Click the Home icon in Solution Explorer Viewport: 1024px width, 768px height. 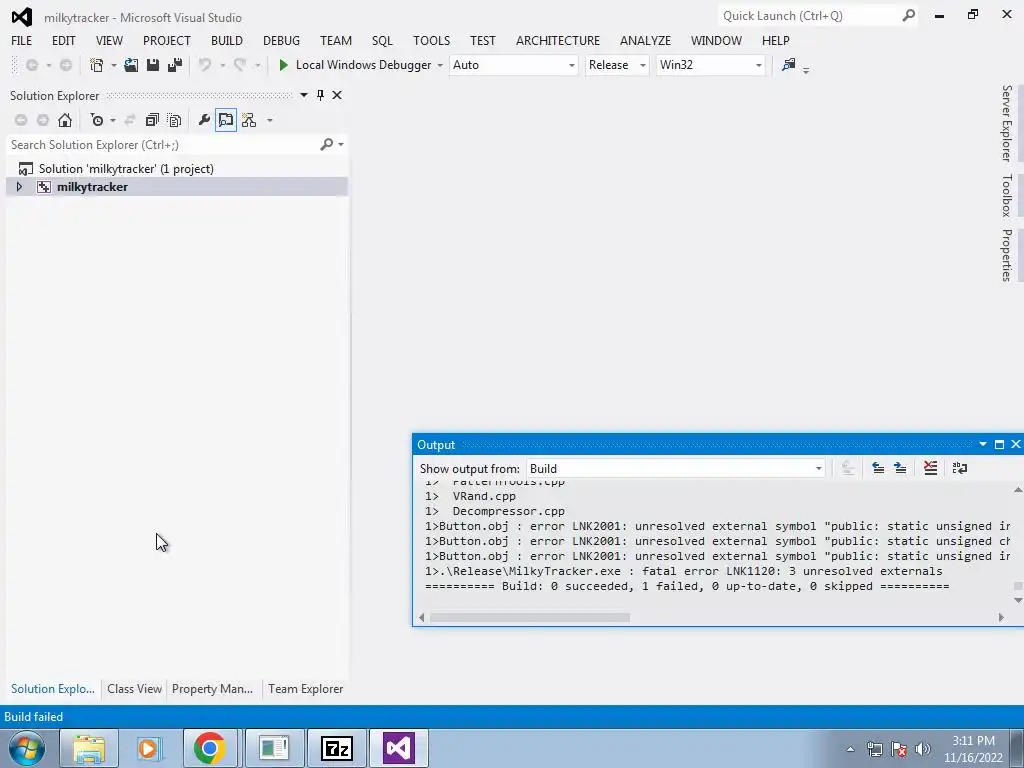pos(65,120)
